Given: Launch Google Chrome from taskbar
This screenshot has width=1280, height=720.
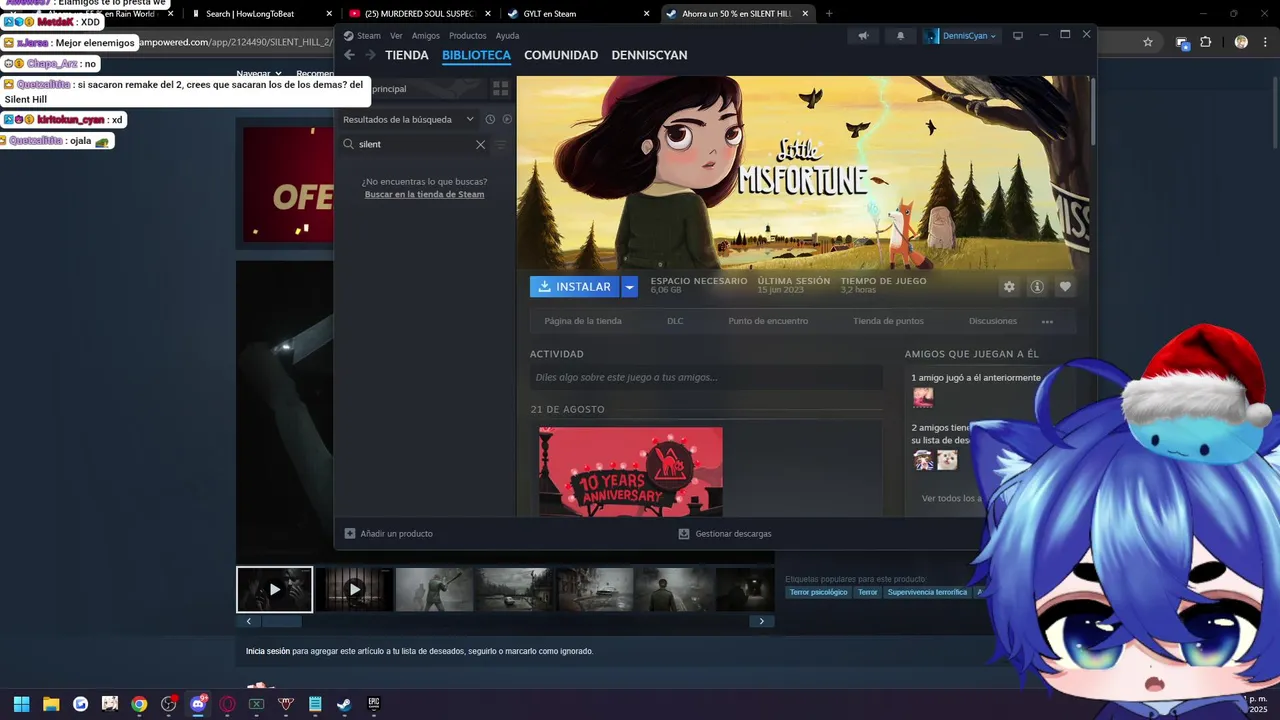Looking at the screenshot, I should [139, 704].
